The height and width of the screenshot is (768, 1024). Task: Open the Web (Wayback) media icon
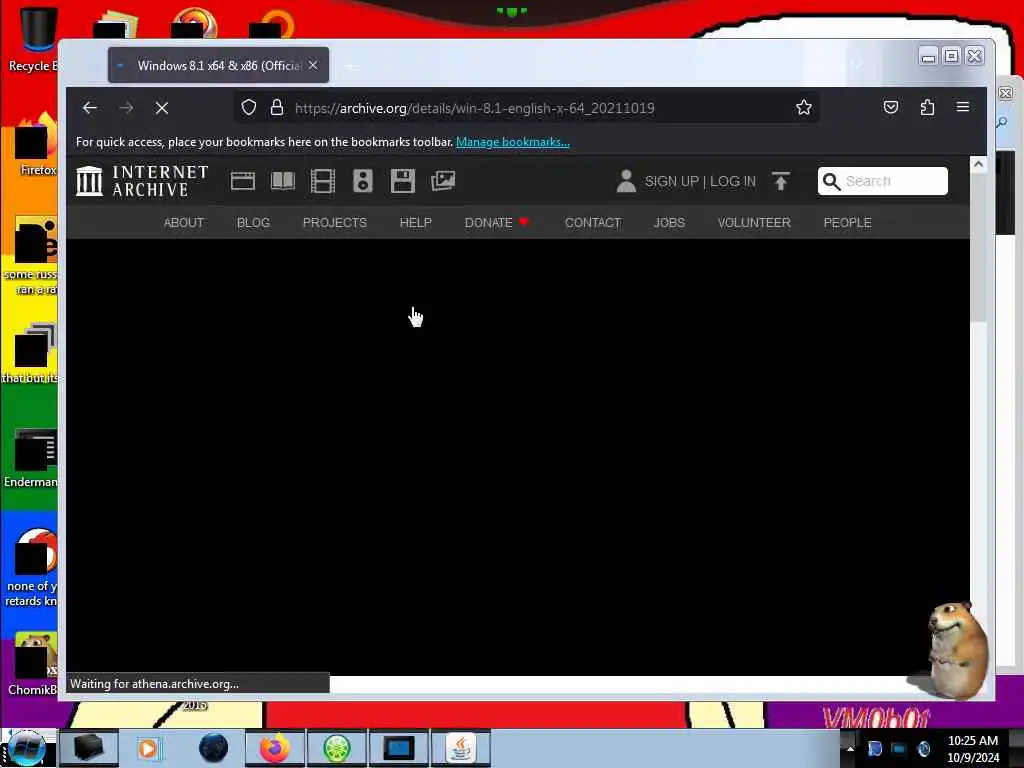click(243, 181)
